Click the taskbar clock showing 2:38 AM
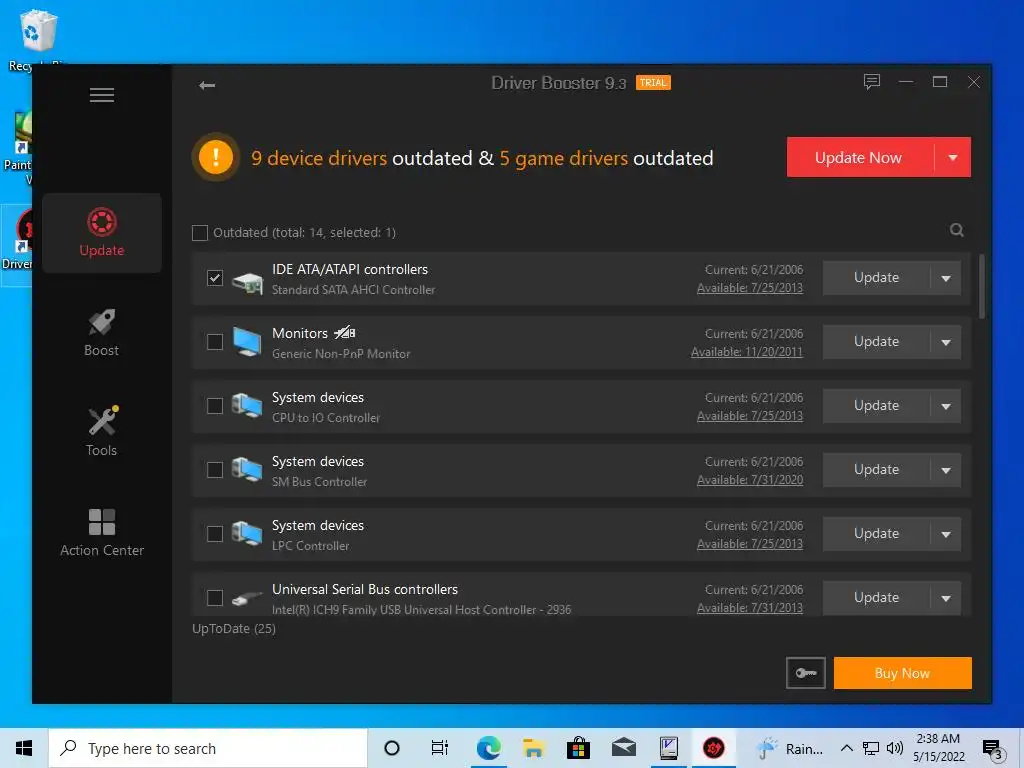Image resolution: width=1024 pixels, height=768 pixels. point(938,748)
